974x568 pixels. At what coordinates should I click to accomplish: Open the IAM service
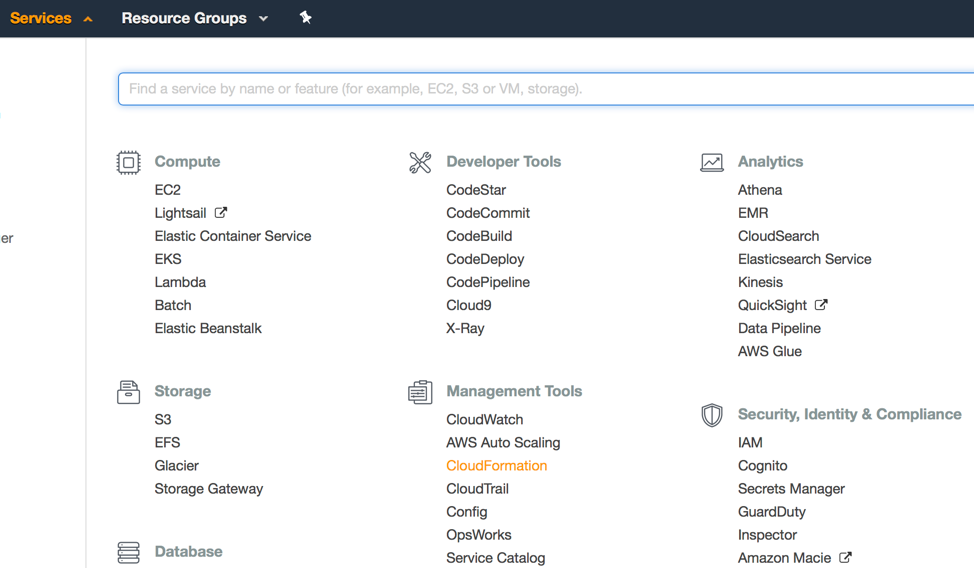pos(750,442)
